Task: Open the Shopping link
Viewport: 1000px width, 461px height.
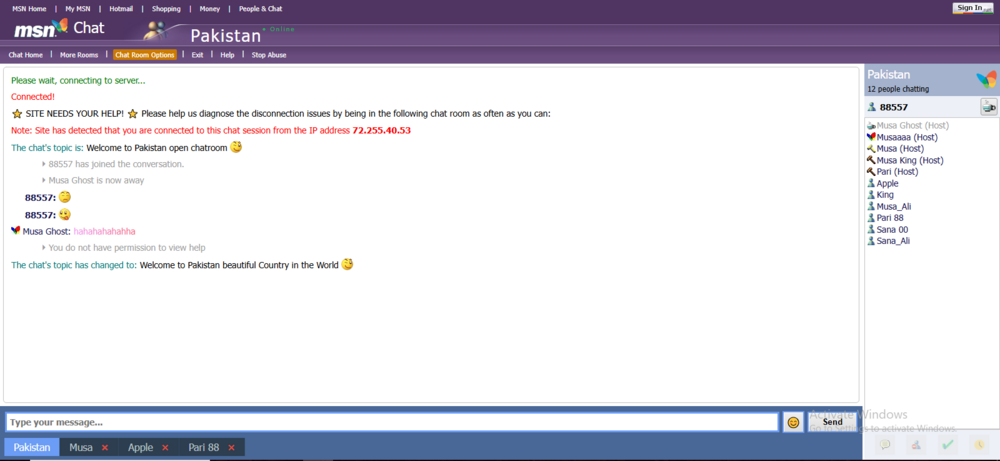Action: tap(166, 9)
